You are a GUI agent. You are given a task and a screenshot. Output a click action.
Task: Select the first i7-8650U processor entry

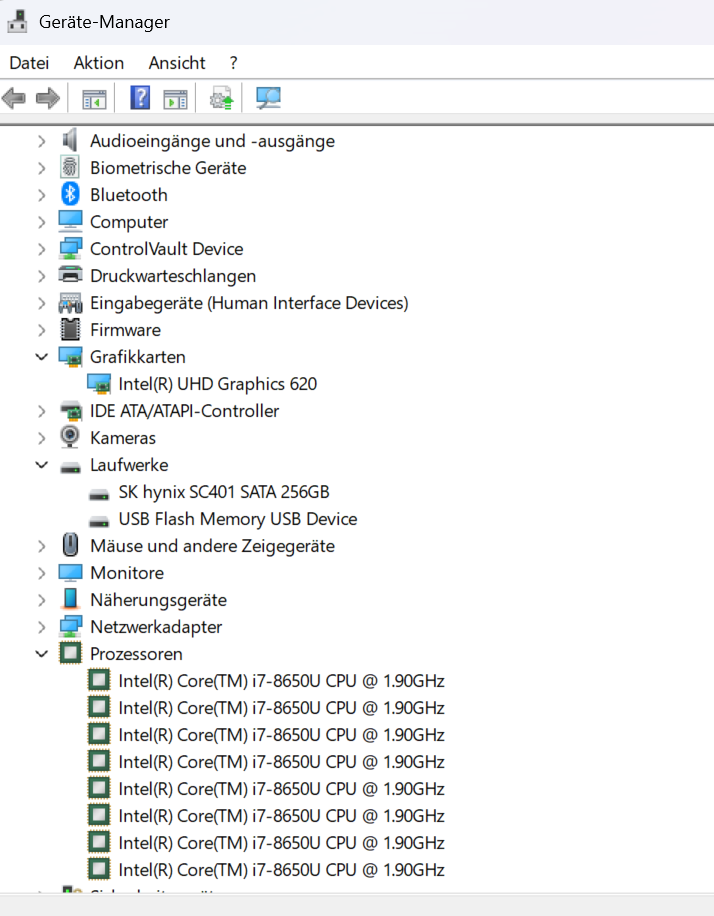point(281,681)
